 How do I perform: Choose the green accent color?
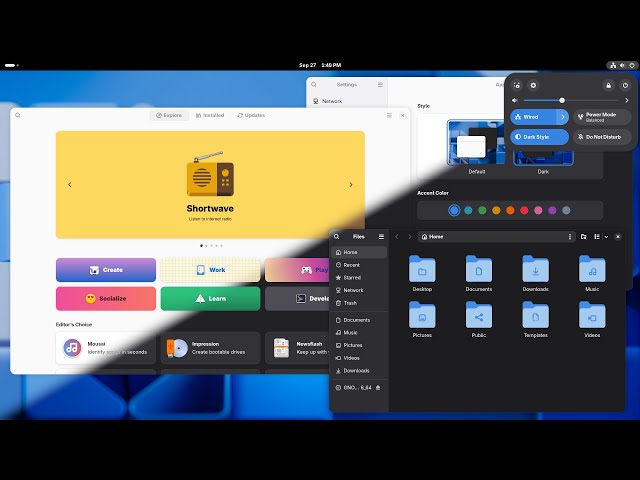click(482, 210)
